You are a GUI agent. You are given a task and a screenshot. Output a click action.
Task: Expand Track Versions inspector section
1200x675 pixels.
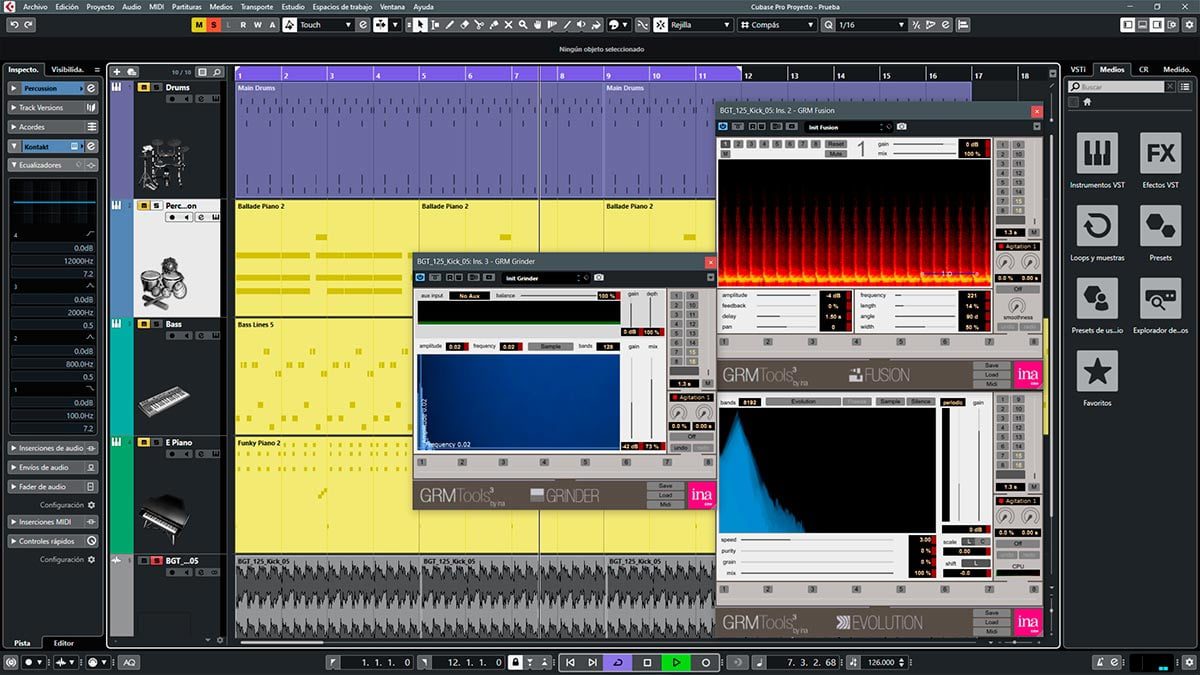tap(53, 107)
